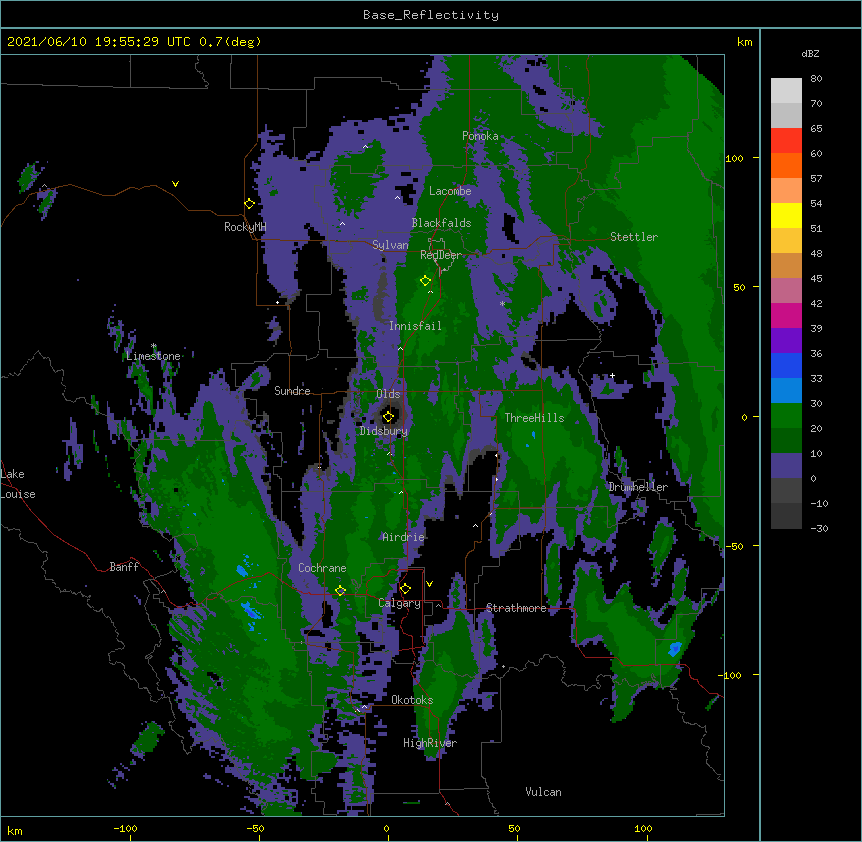Pick the red legend swatch below 65
Viewport: 862px width, 842px height.
point(786,141)
